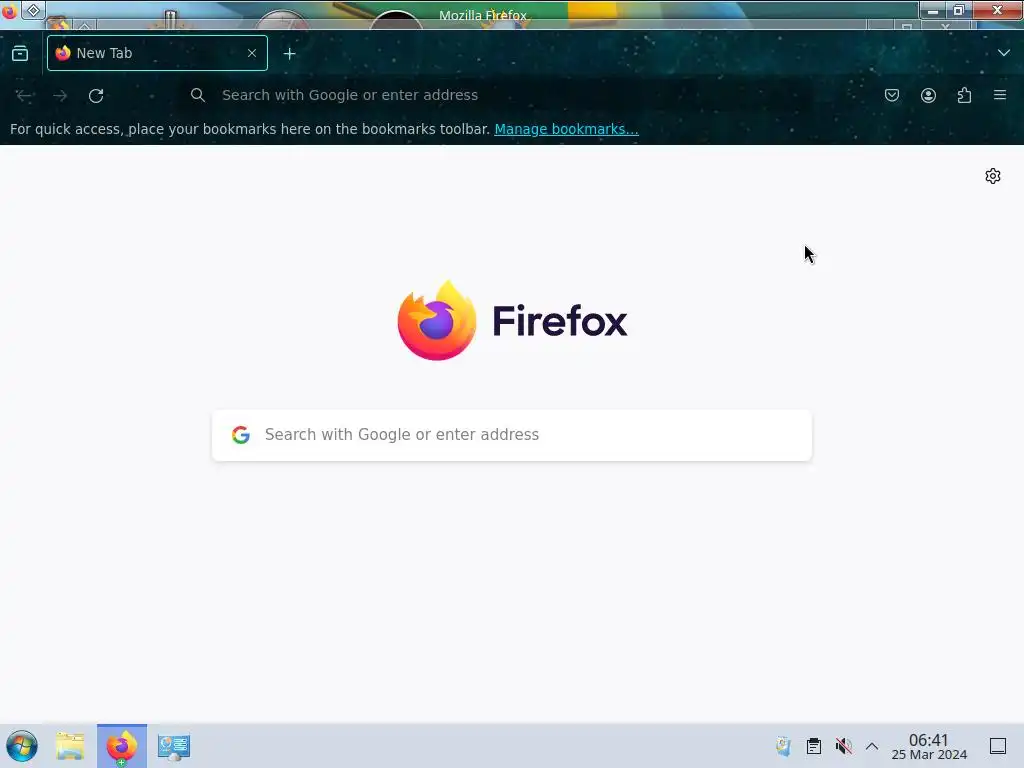The image size is (1024, 768).
Task: Toggle the keep-on-all-desktops diamond titlebar icon
Action: (33, 10)
